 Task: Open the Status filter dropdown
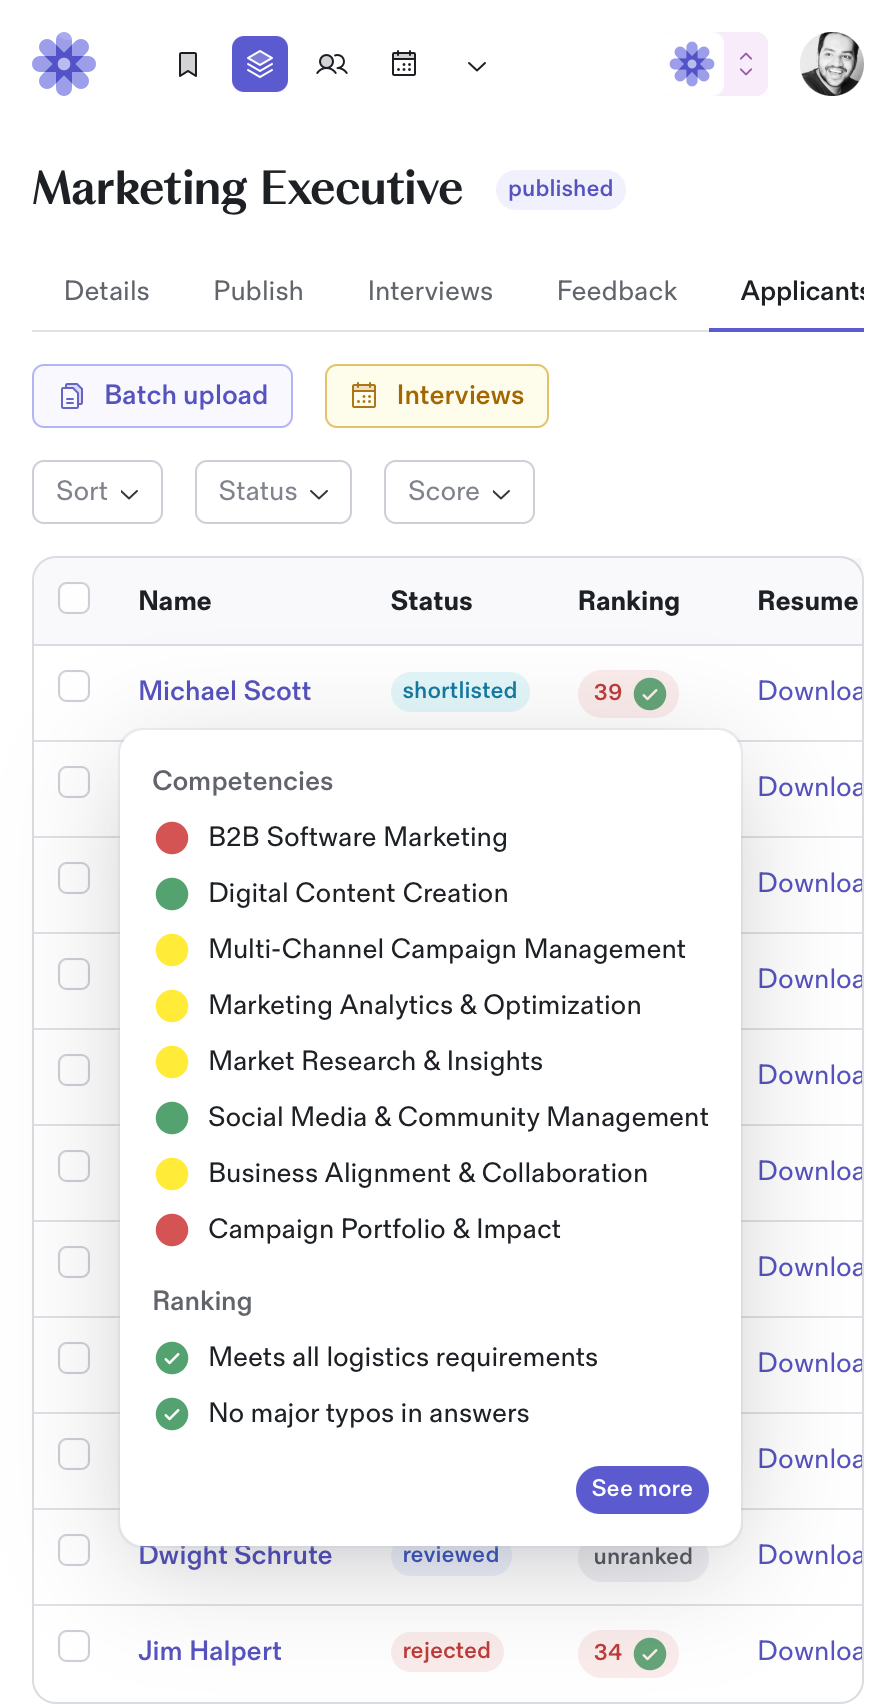tap(273, 492)
